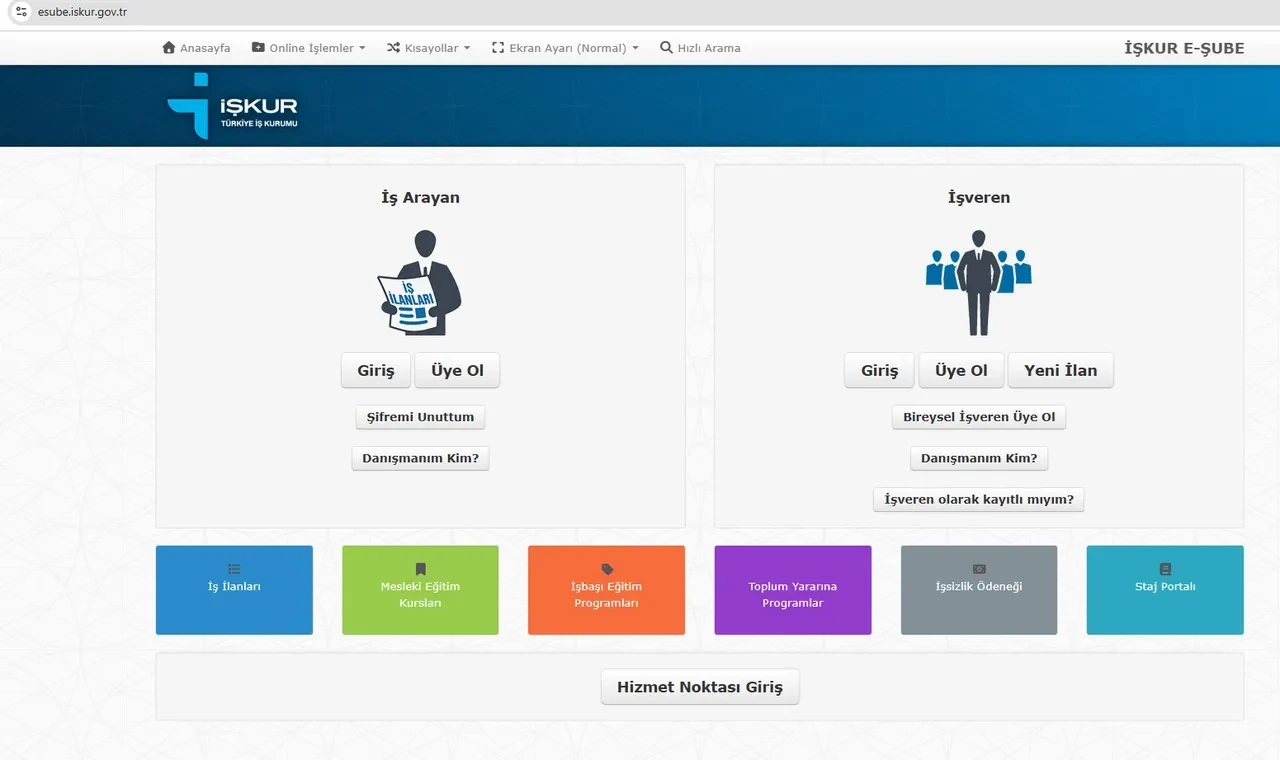The image size is (1280, 760).
Task: Click İşveren olarak kayıtlı mıyım? button
Action: (979, 499)
